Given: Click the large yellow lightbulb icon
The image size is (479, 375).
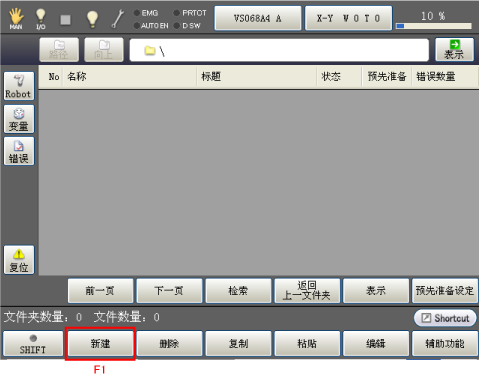Looking at the screenshot, I should coord(92,19).
